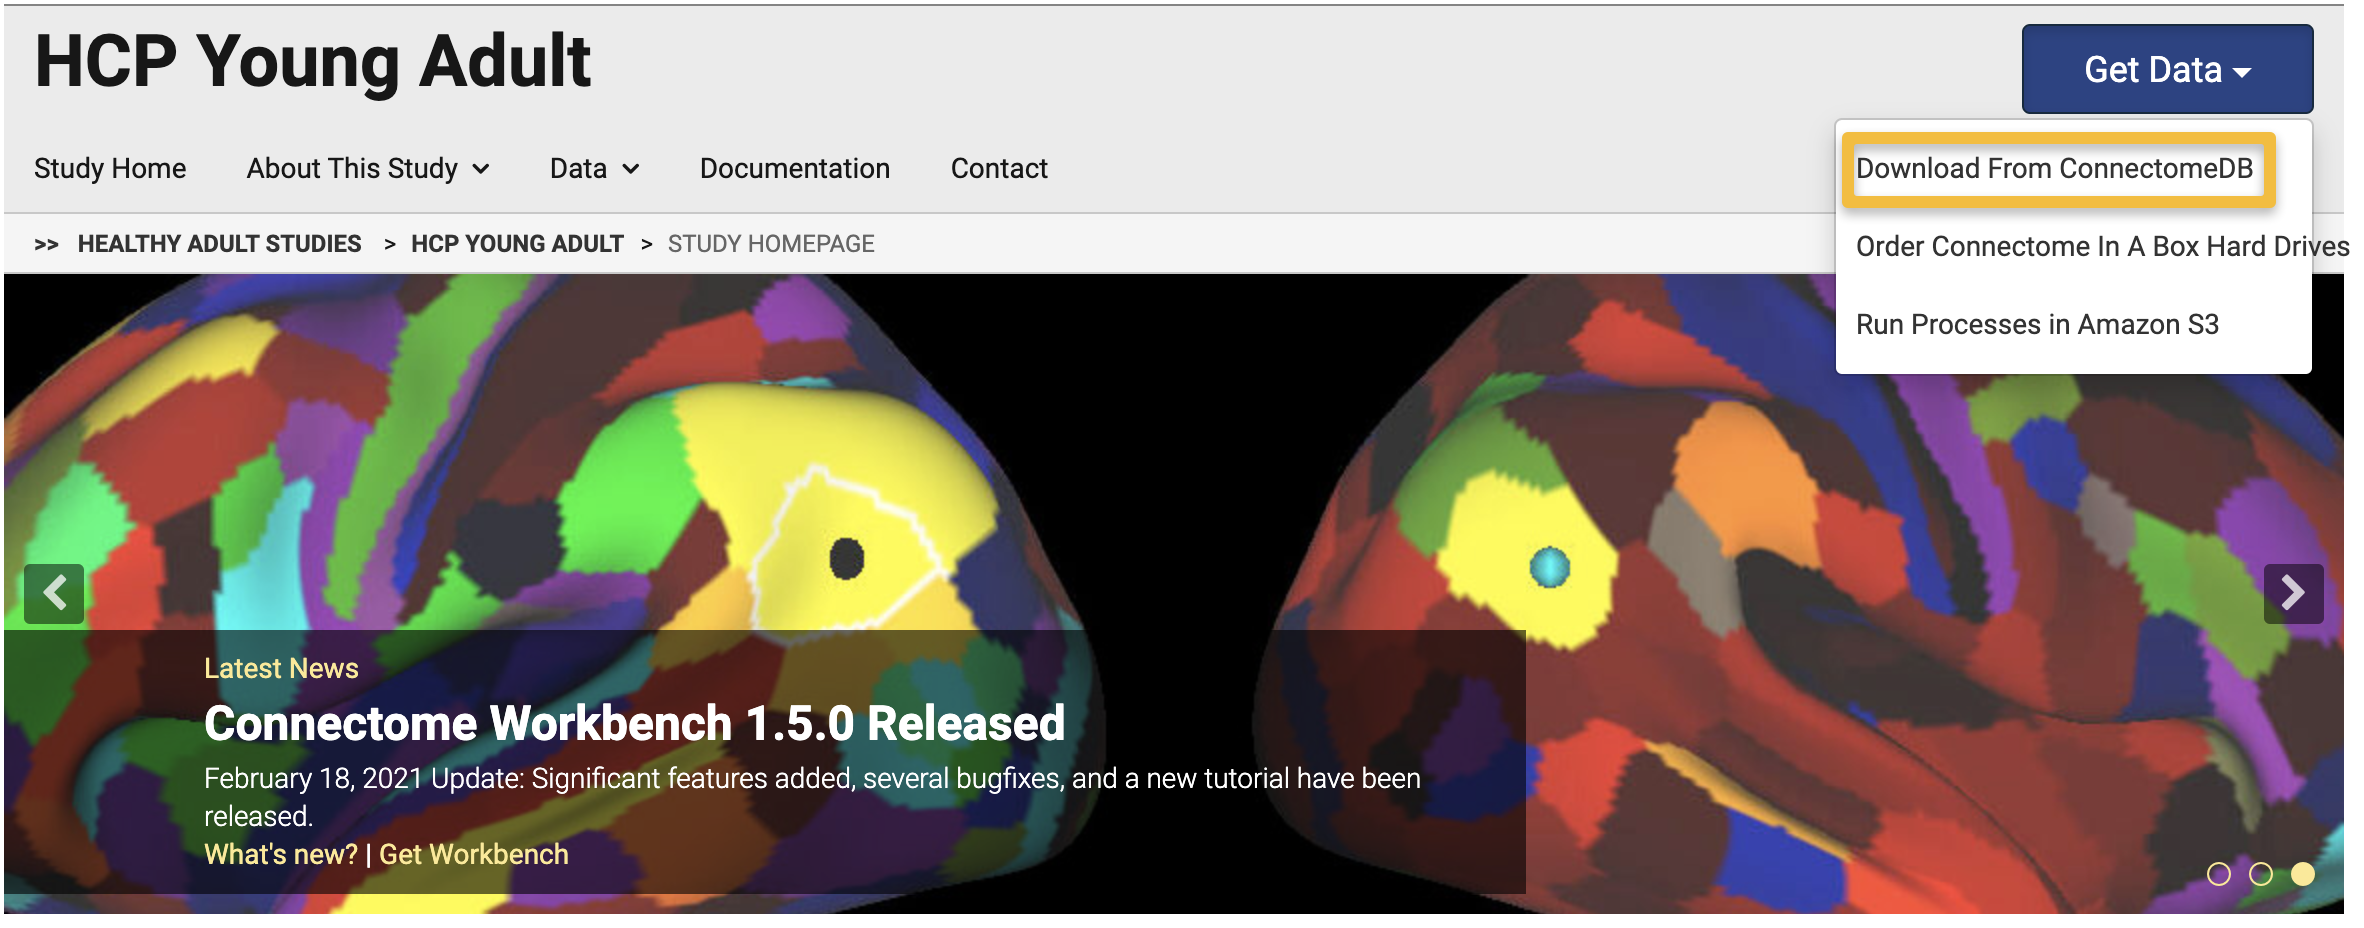Expand the Get Data dropdown button
This screenshot has height=928, width=2364.
tap(2167, 69)
